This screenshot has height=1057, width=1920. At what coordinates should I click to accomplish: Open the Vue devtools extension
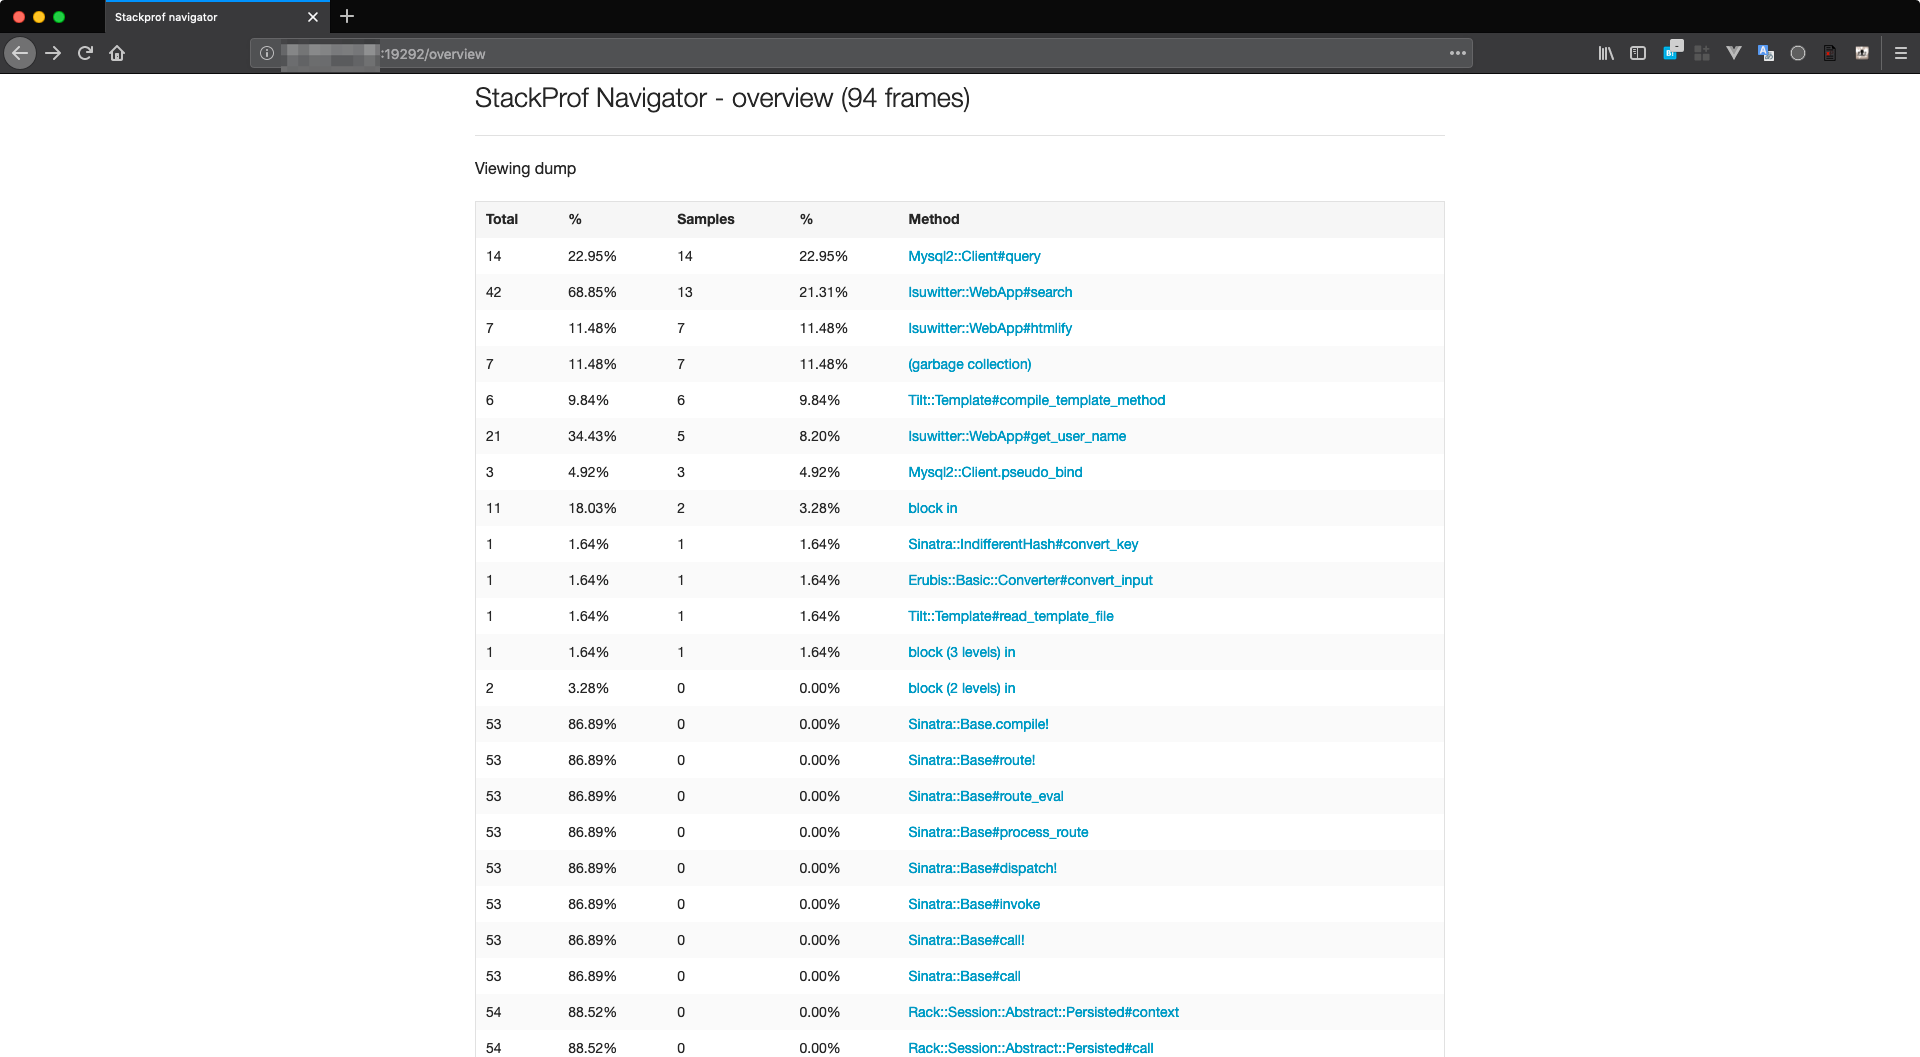1734,53
